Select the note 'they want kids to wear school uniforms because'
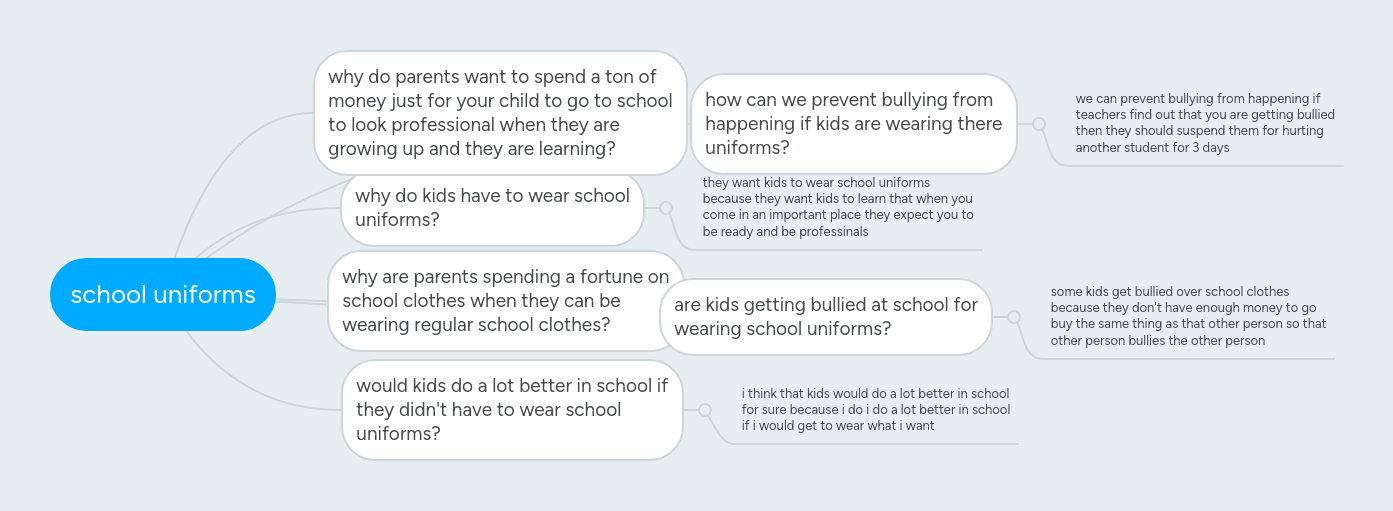This screenshot has height=511, width=1393. [837, 207]
